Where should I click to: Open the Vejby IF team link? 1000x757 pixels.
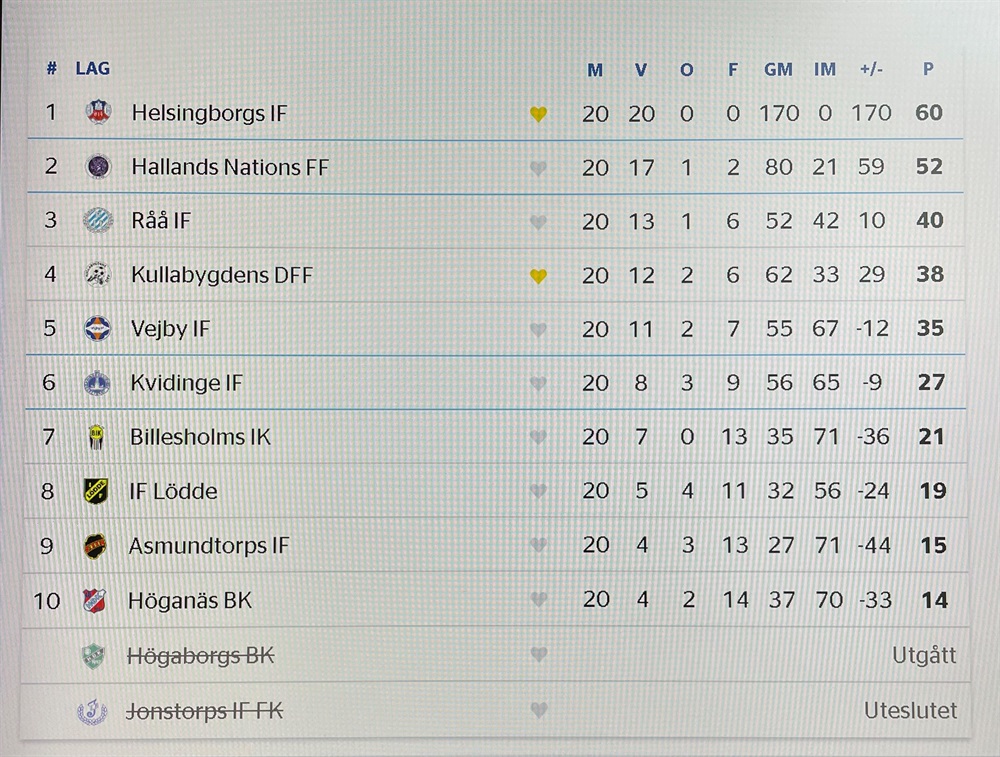170,329
